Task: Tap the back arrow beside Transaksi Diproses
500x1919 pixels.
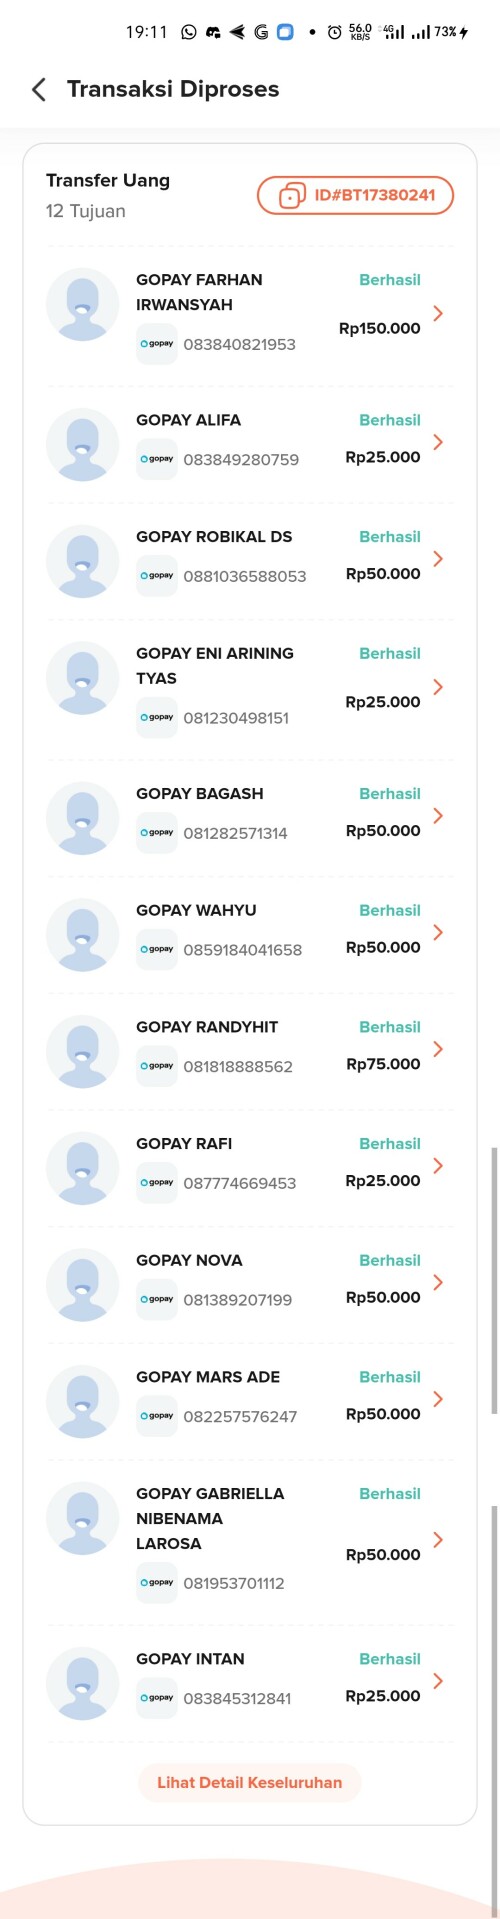Action: coord(39,90)
